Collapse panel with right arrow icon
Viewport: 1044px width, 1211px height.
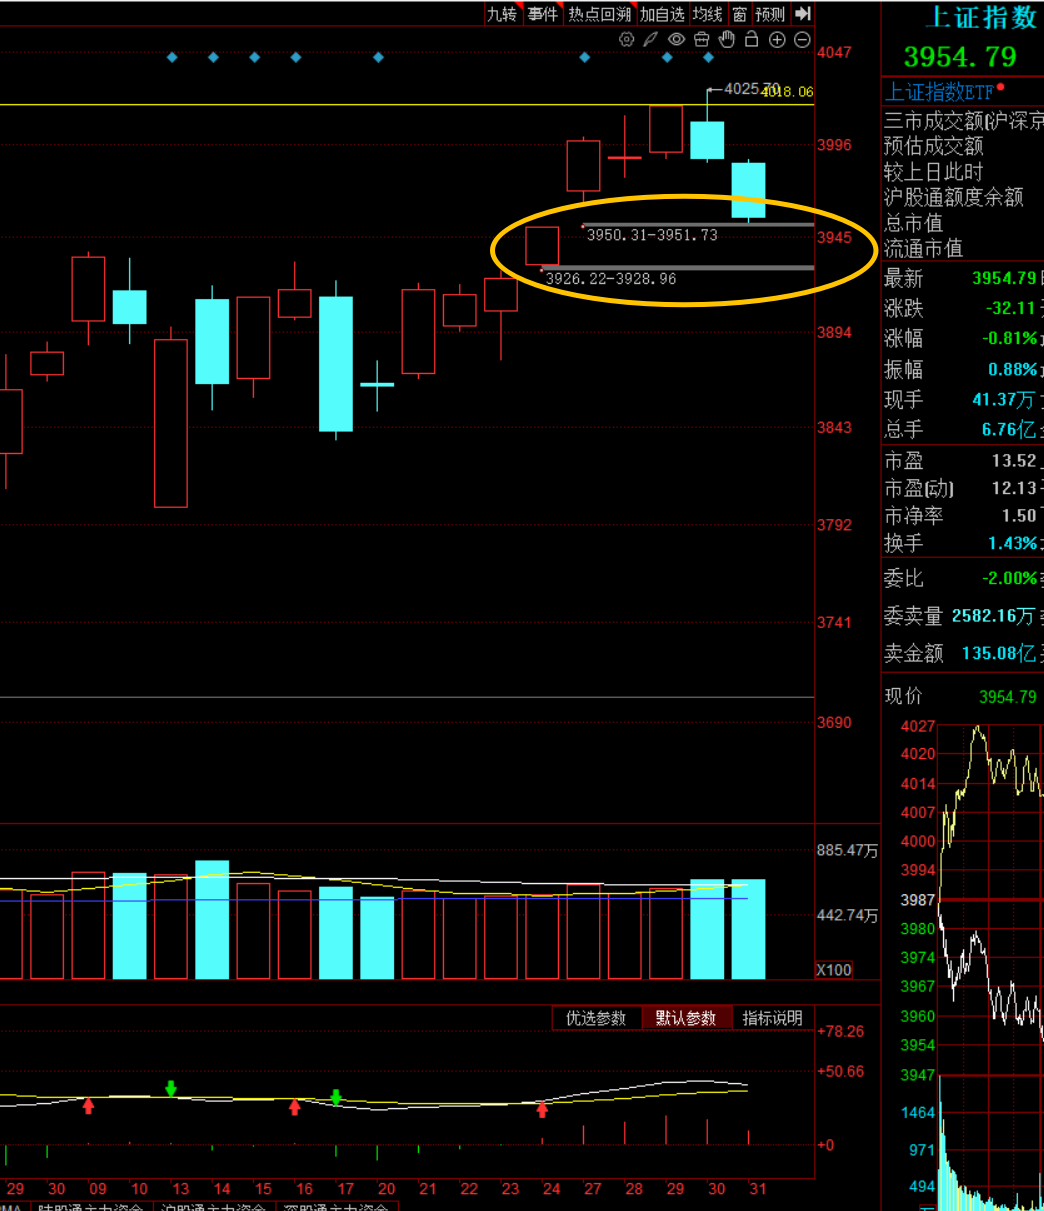(802, 14)
